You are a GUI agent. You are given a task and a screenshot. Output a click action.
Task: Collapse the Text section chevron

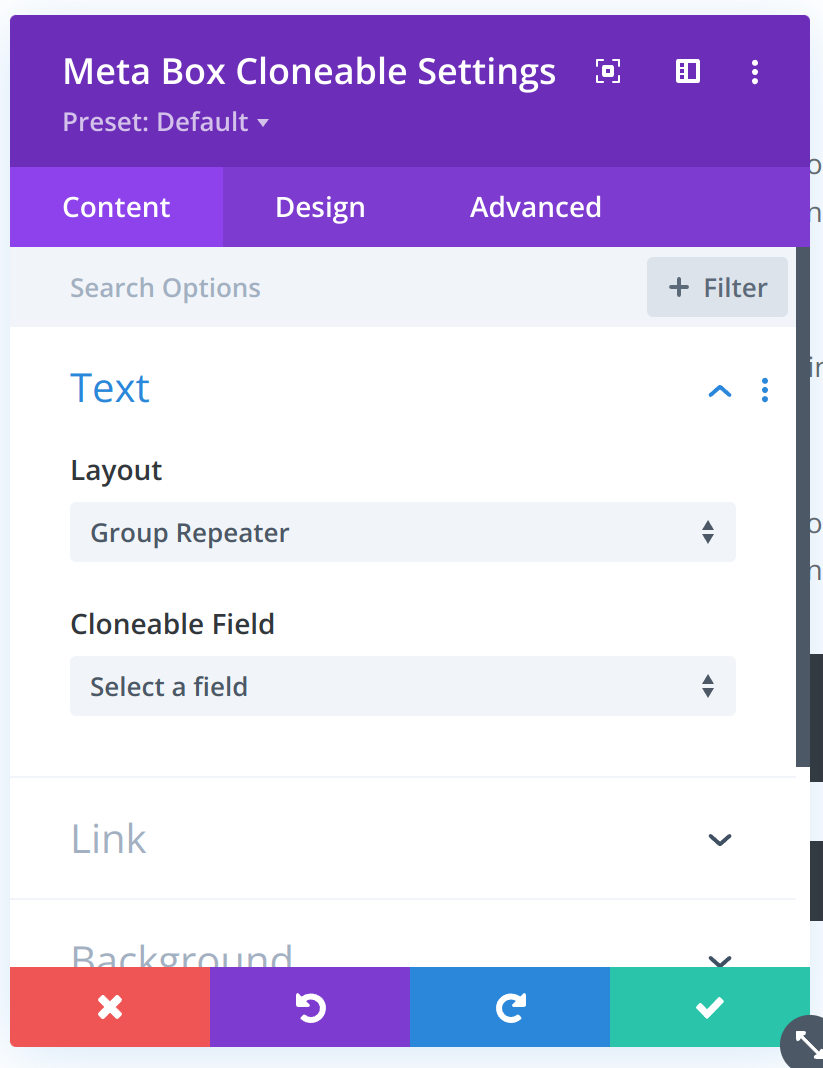[720, 390]
